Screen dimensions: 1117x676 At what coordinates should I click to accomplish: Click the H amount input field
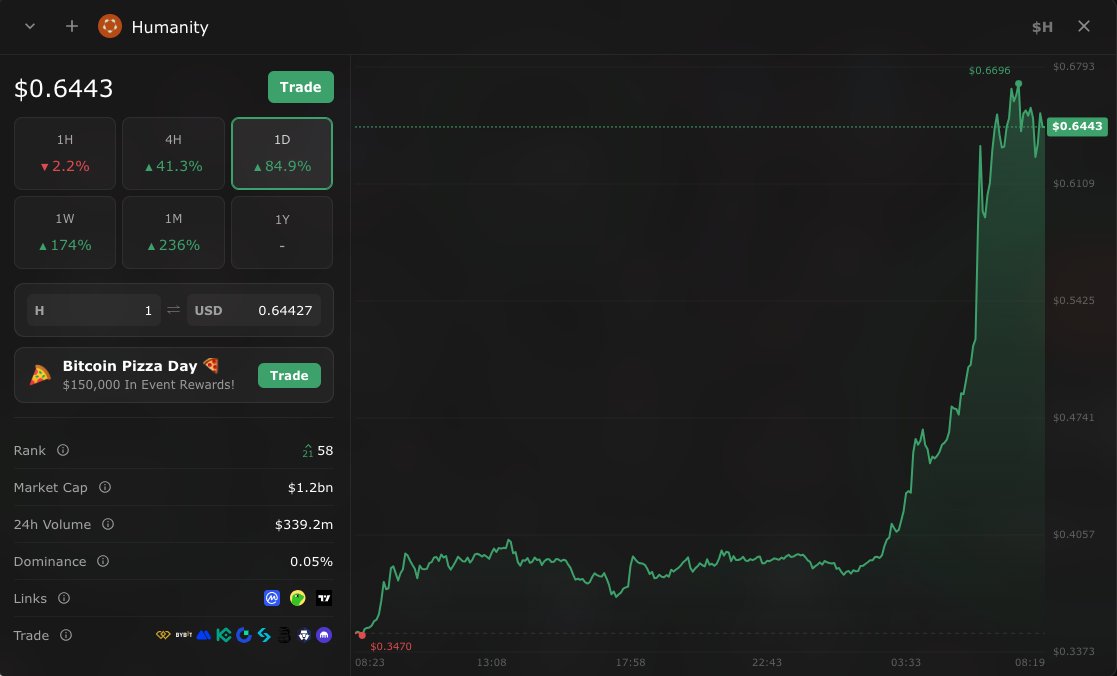click(94, 311)
